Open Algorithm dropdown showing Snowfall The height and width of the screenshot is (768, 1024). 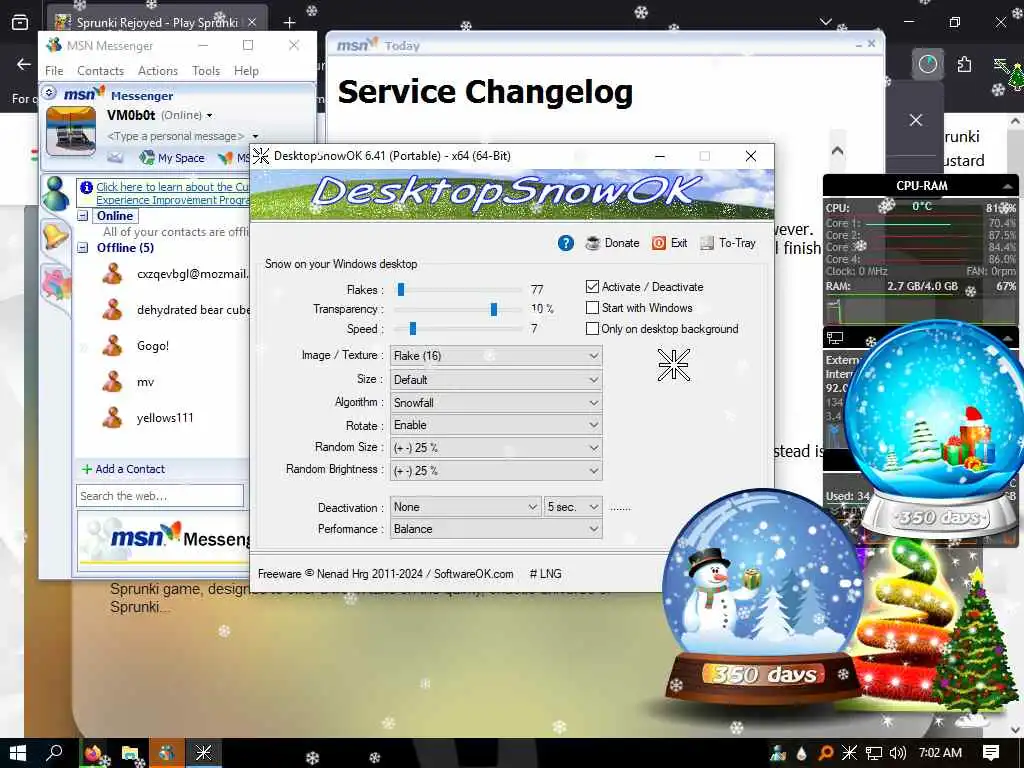[x=496, y=402]
